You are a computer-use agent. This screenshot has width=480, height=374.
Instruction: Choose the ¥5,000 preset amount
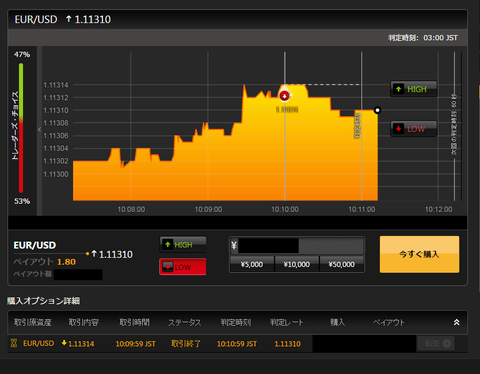pos(252,264)
